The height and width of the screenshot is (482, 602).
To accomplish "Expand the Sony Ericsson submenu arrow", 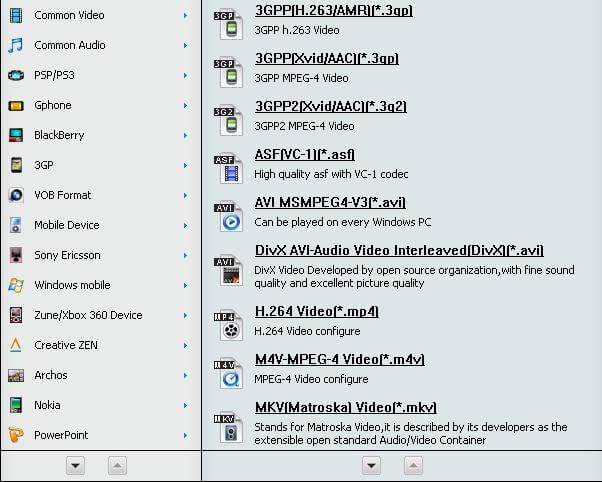I will (x=186, y=255).
